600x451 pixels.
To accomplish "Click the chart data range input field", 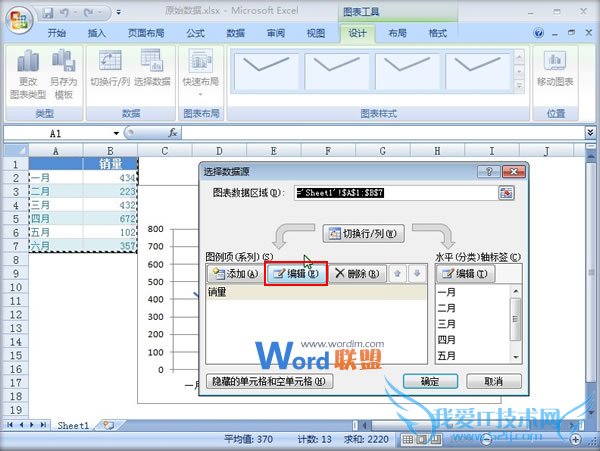I will pos(395,193).
